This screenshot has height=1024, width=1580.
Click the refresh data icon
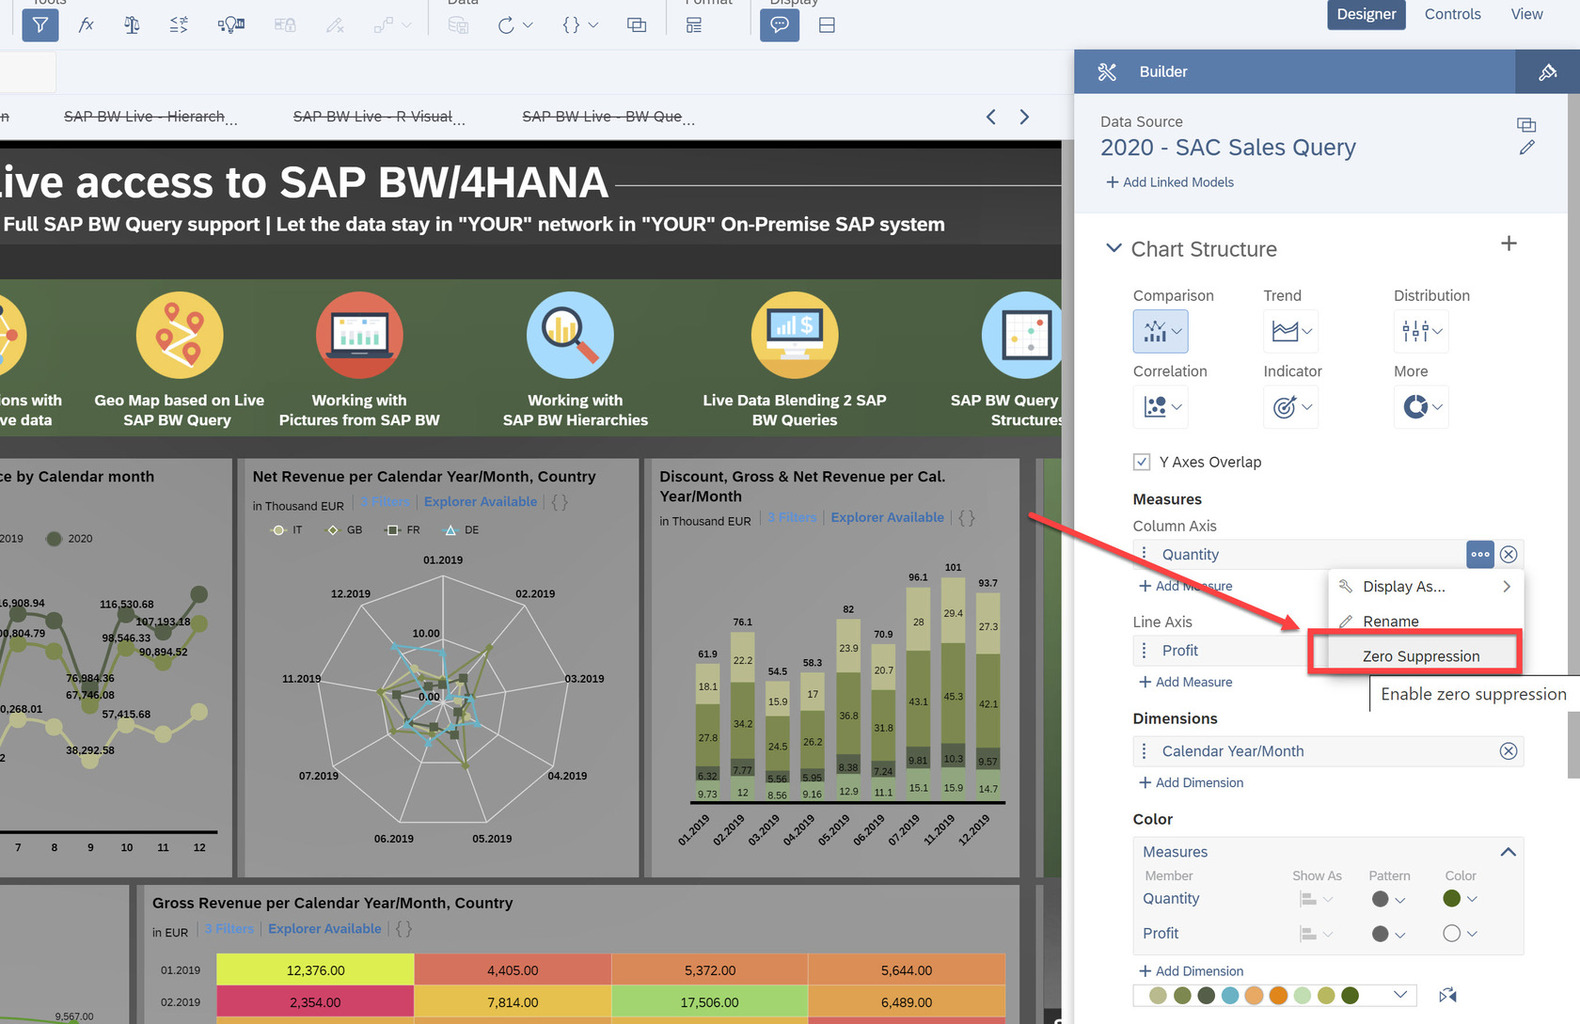tap(506, 25)
